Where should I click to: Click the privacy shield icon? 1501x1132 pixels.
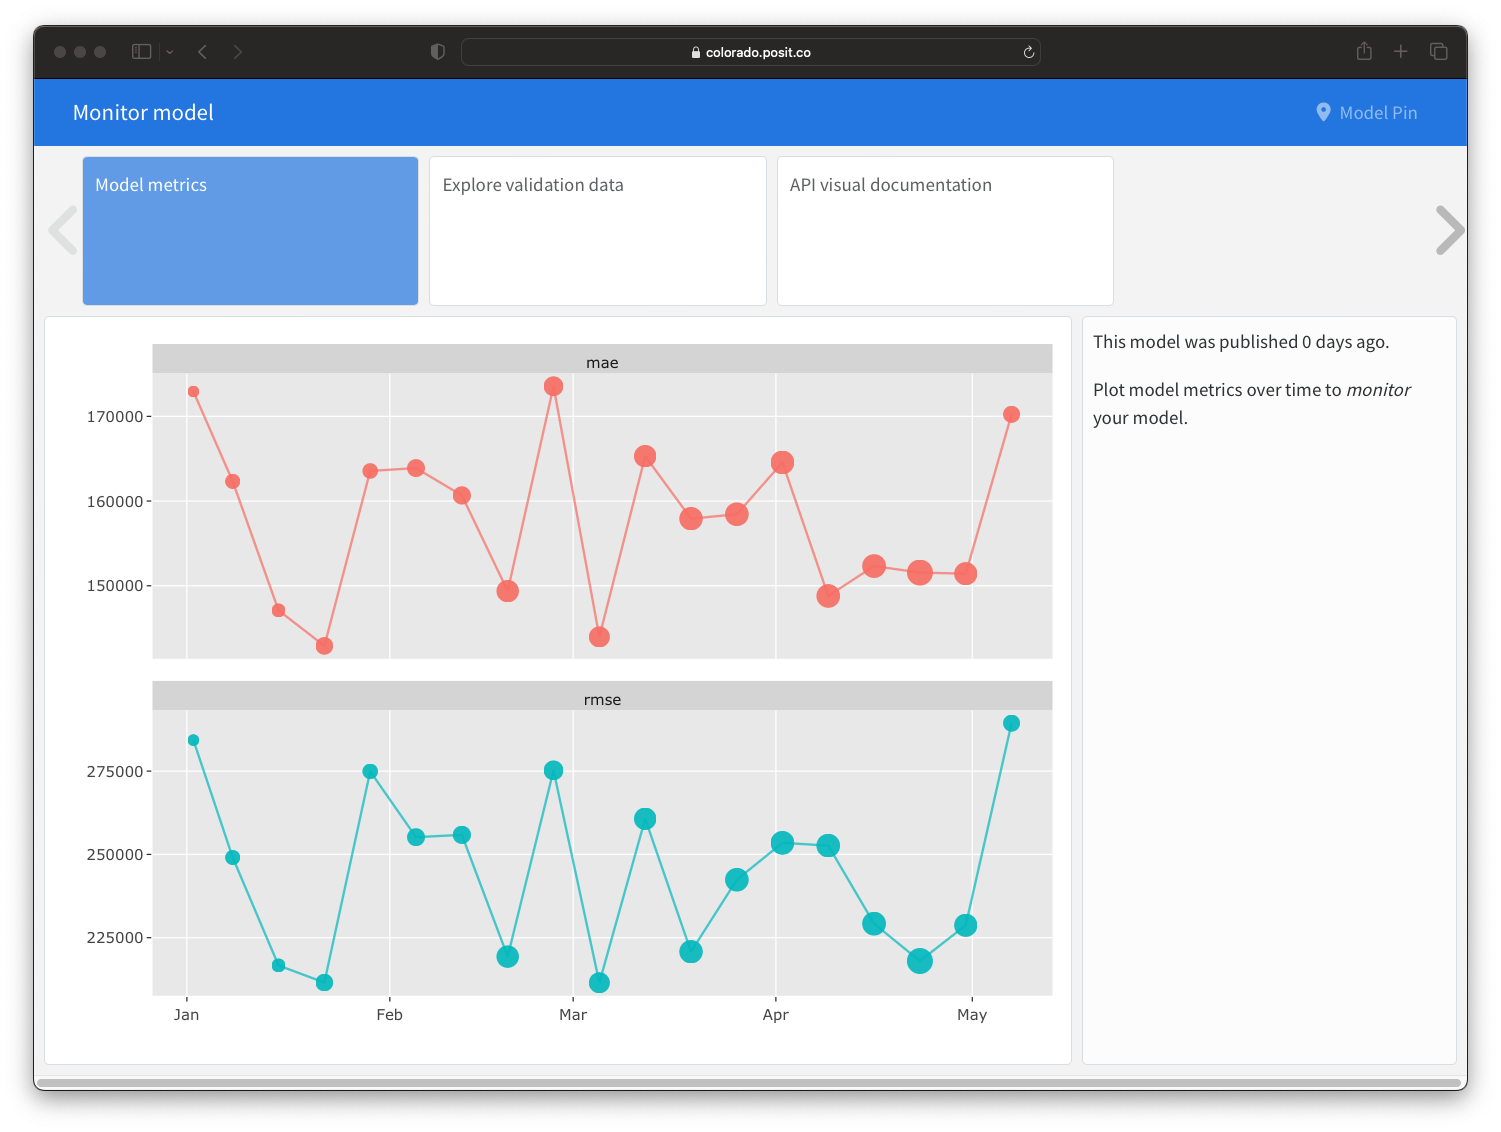point(437,52)
